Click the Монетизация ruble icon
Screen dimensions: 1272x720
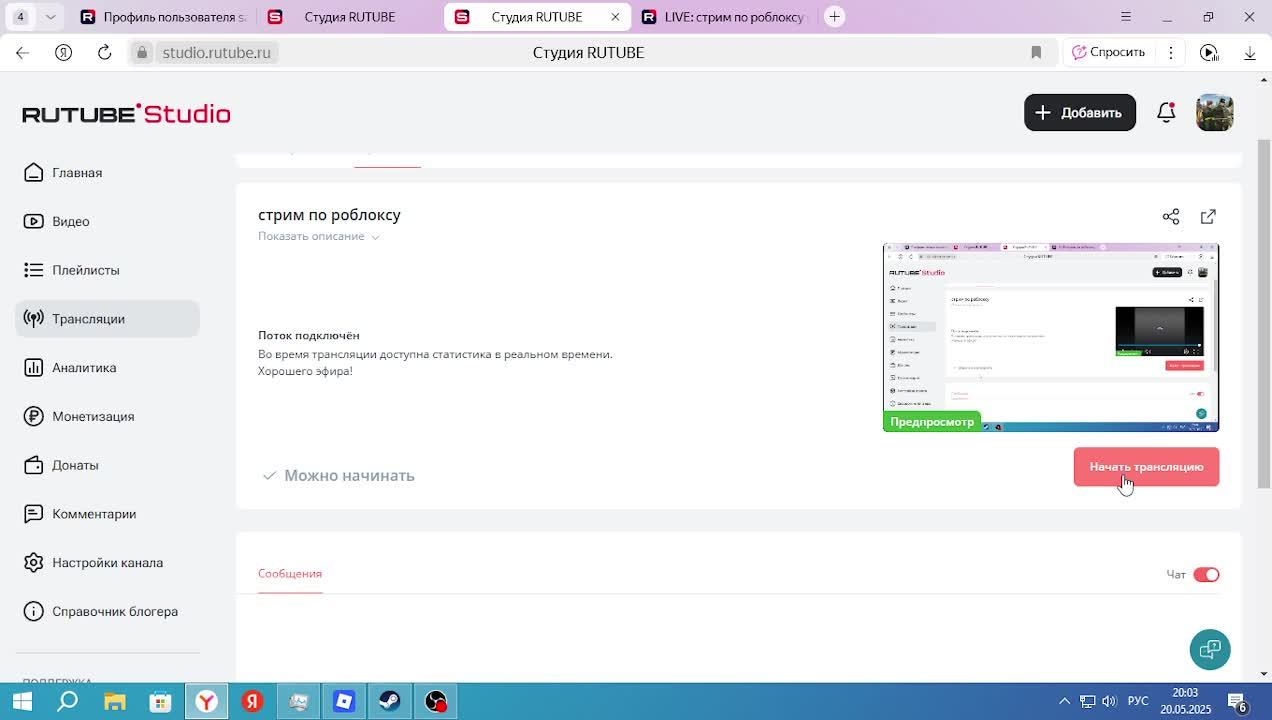click(x=34, y=416)
